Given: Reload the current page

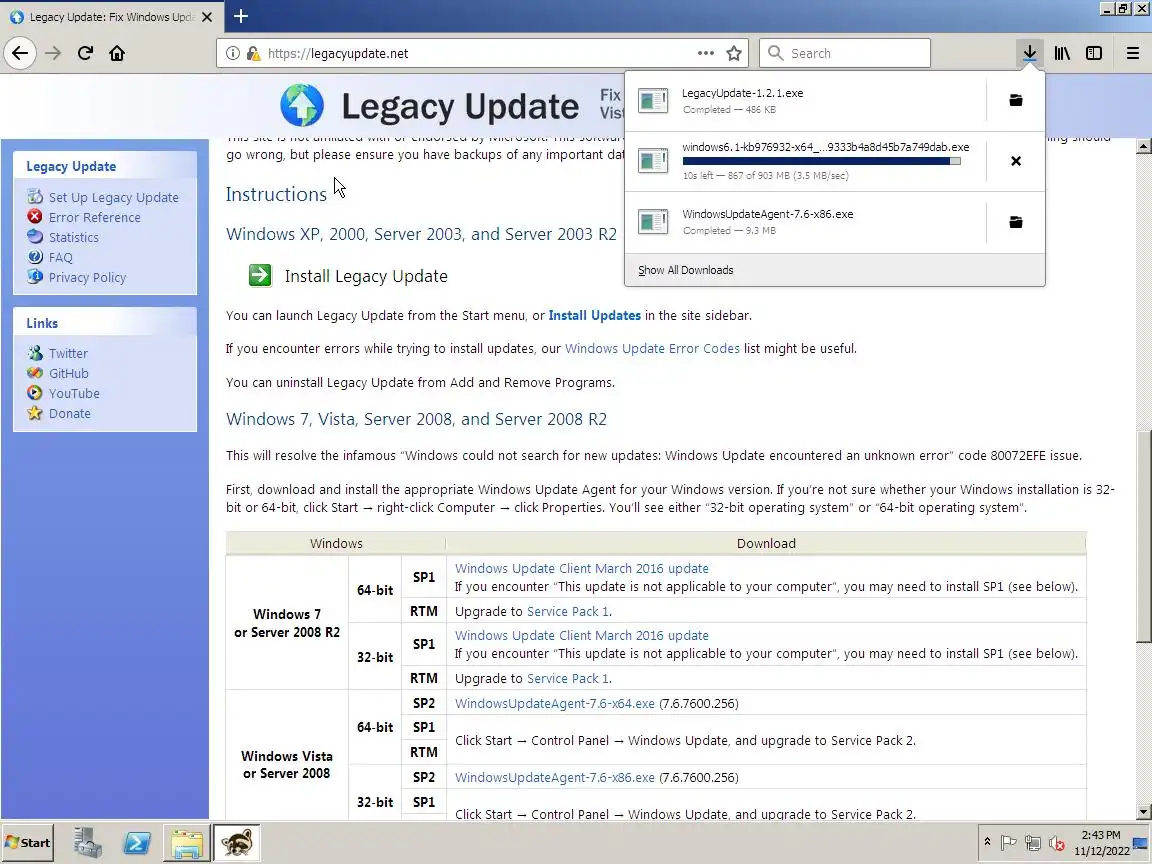Looking at the screenshot, I should point(85,53).
